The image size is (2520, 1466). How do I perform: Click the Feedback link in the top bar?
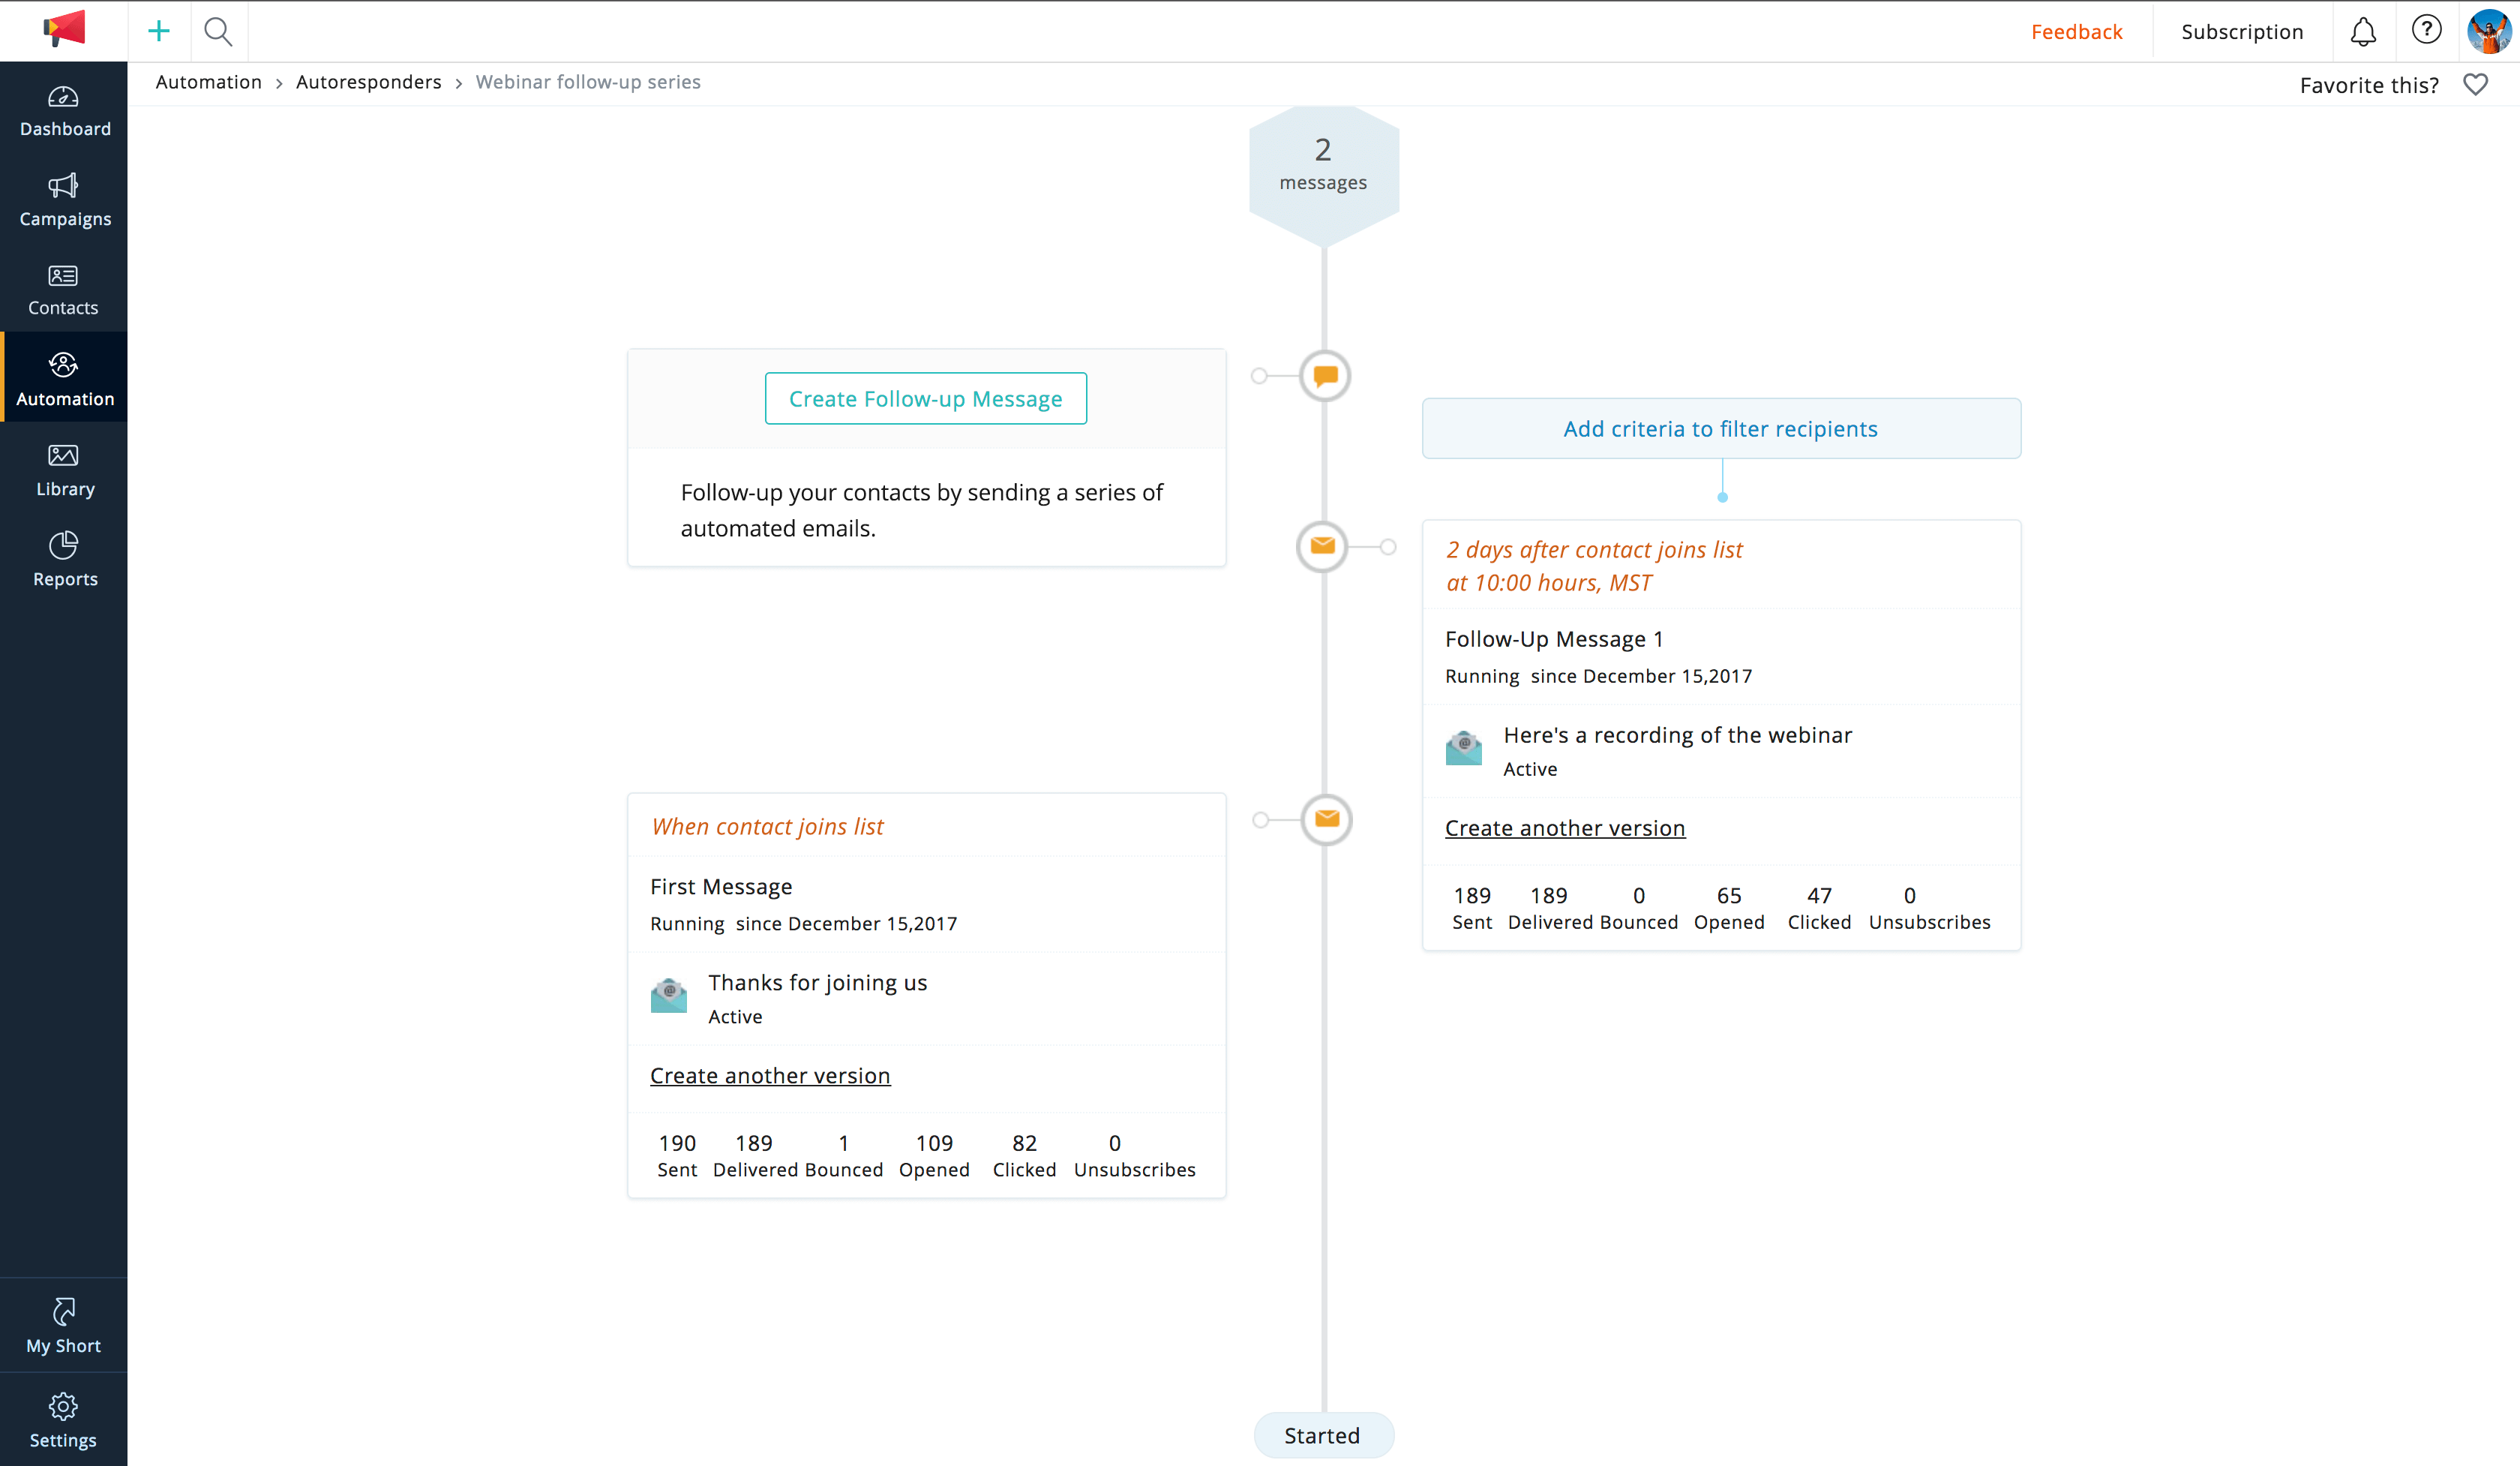[x=2076, y=32]
